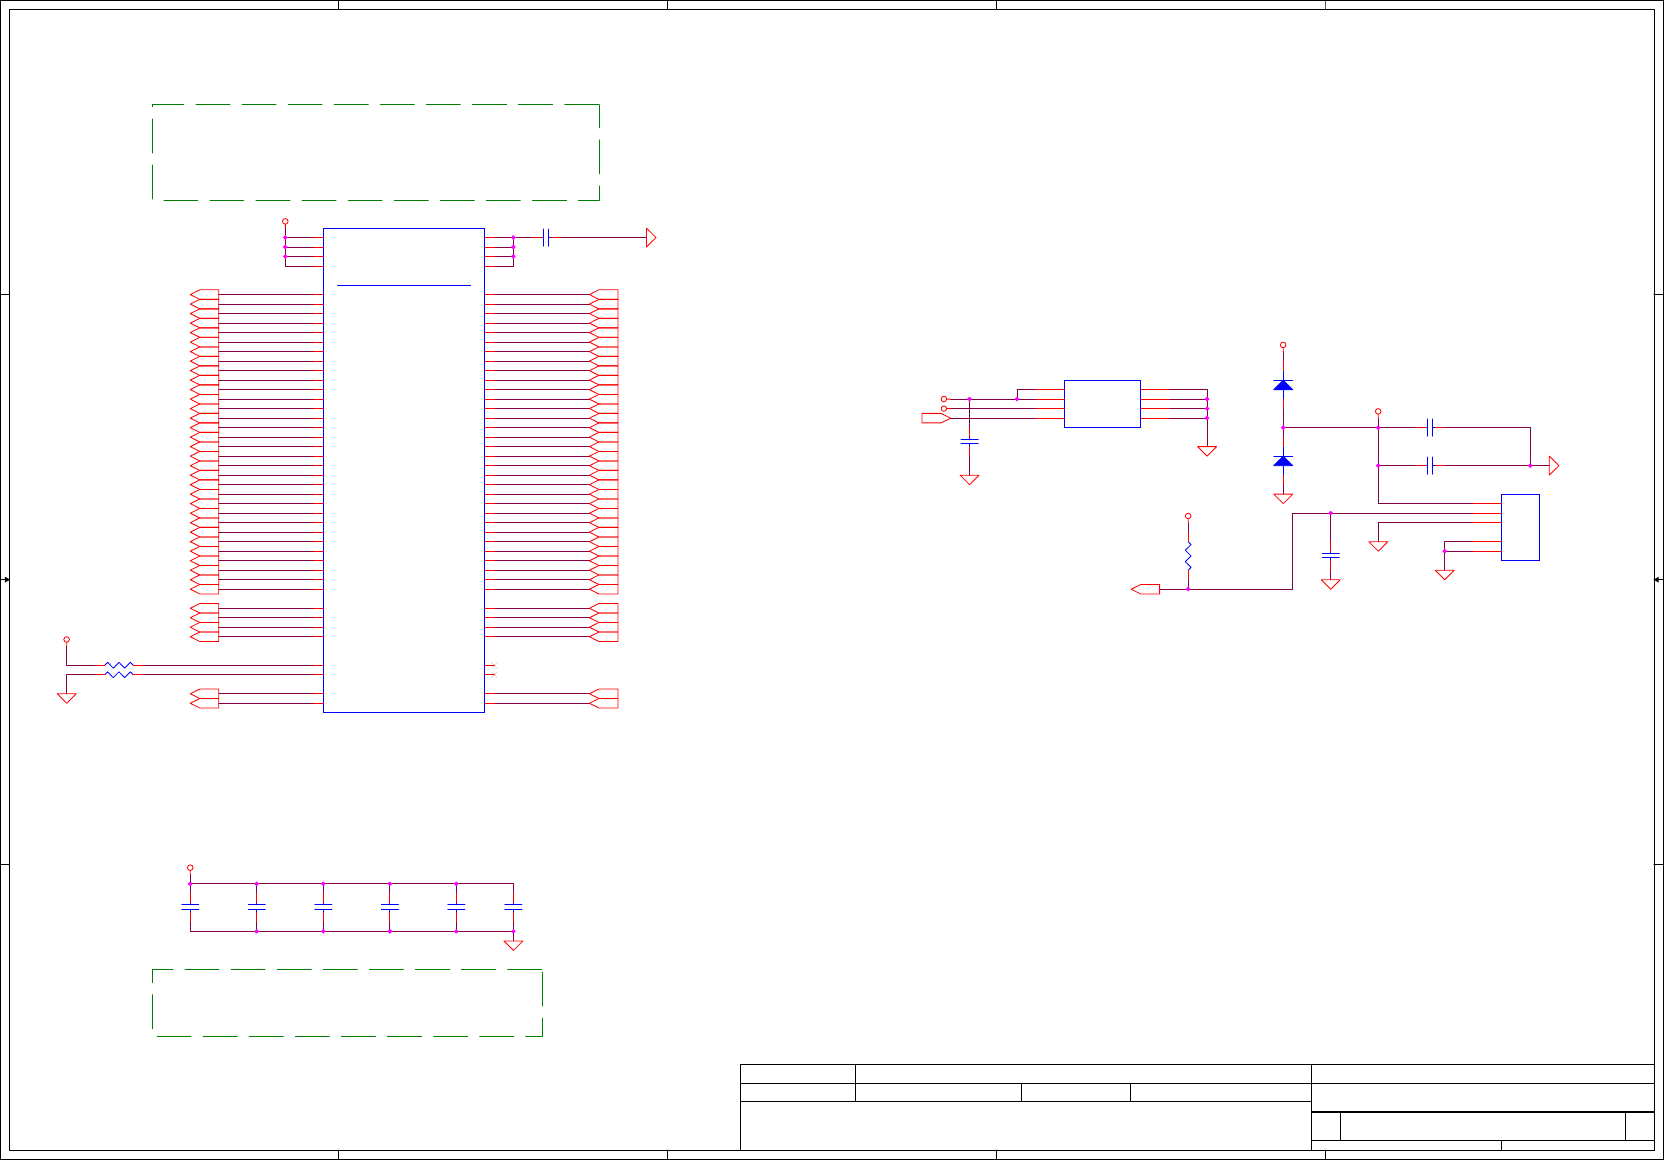Select the capacitor below the small IC inputs

point(969,440)
